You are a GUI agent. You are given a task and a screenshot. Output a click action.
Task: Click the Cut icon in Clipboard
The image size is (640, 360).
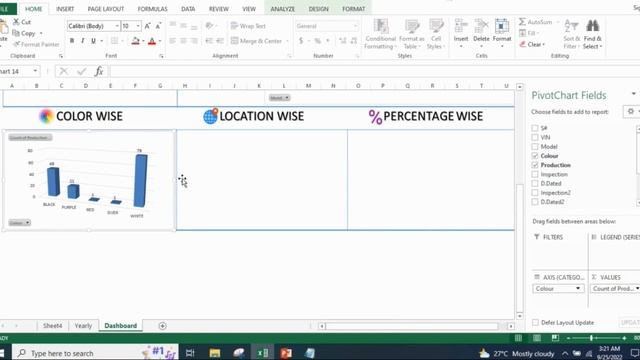[16, 22]
